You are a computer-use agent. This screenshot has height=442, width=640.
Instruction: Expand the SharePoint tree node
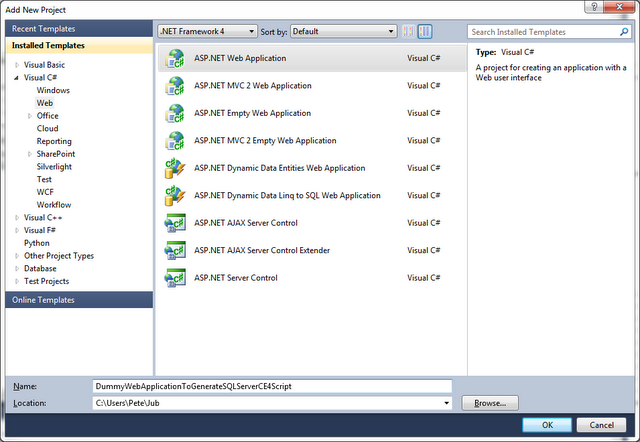coord(30,154)
